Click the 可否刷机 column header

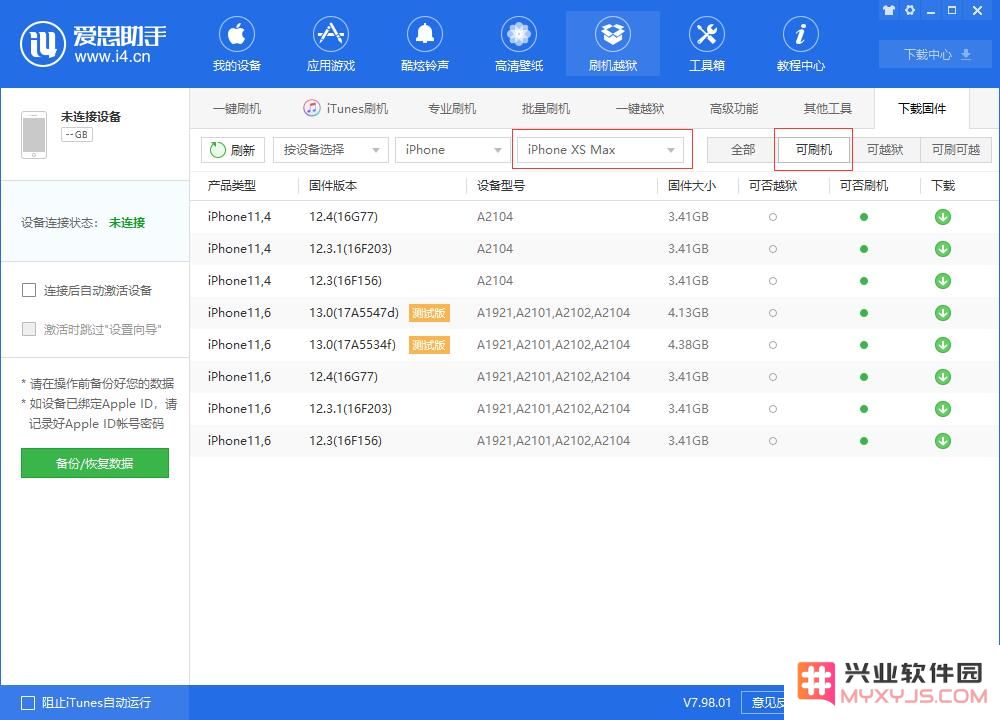tap(864, 186)
